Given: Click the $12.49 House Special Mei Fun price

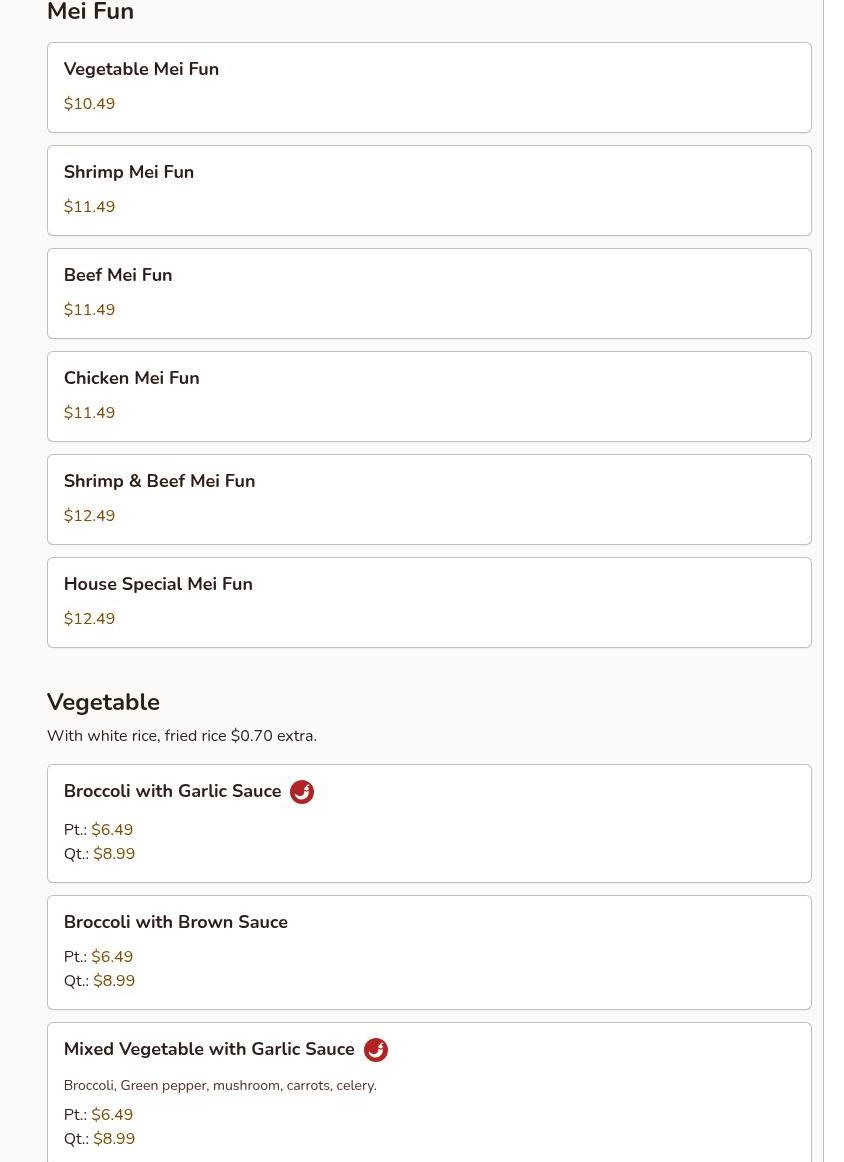Looking at the screenshot, I should point(89,619).
